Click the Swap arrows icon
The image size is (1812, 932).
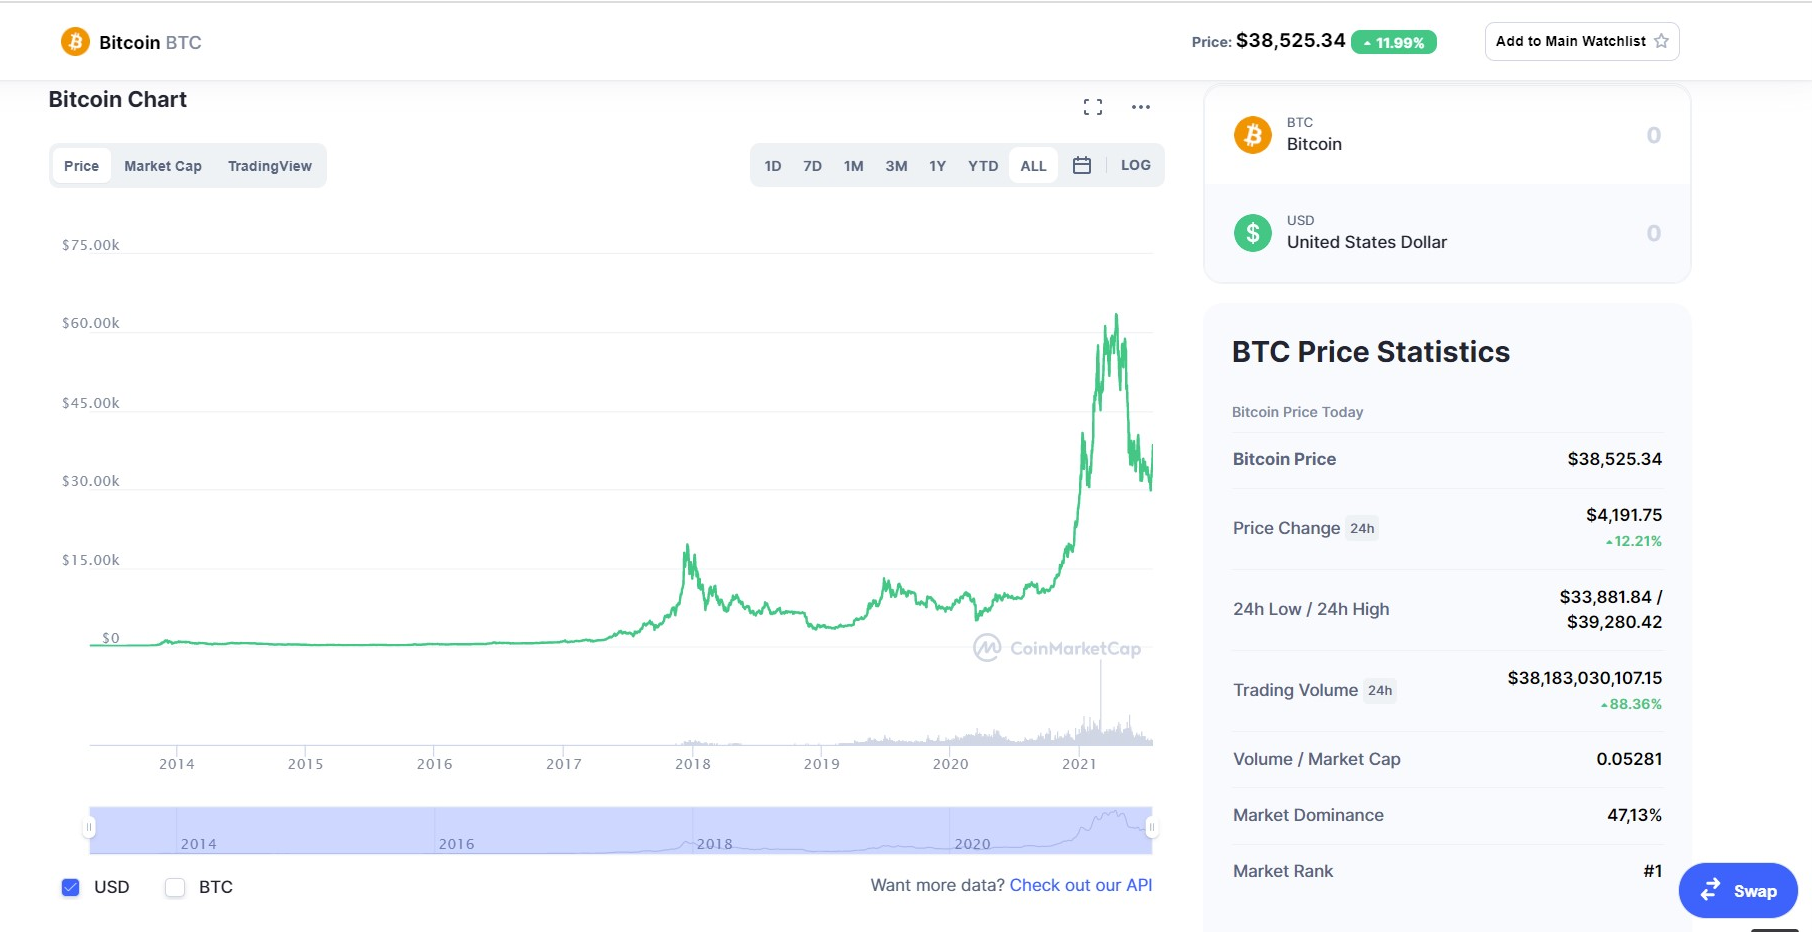(x=1711, y=889)
